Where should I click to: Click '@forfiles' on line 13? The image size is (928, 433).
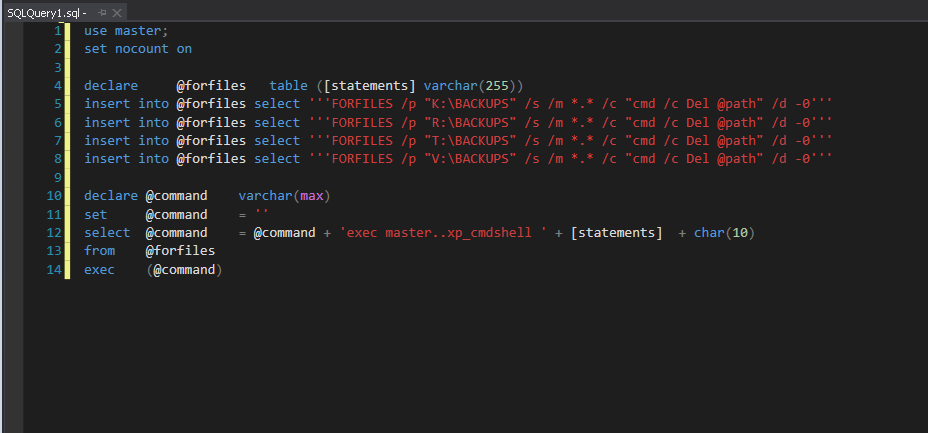pos(181,251)
